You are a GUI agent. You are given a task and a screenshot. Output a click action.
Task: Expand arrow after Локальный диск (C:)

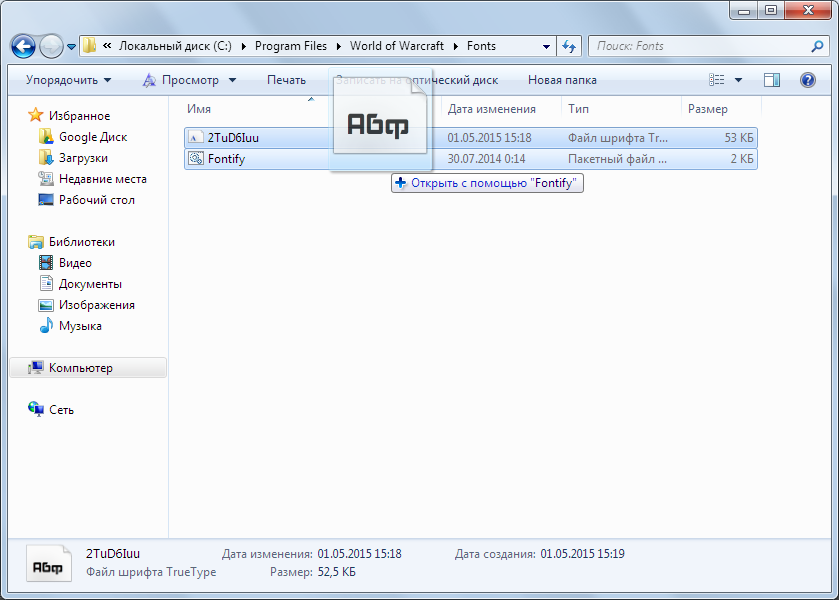point(244,47)
